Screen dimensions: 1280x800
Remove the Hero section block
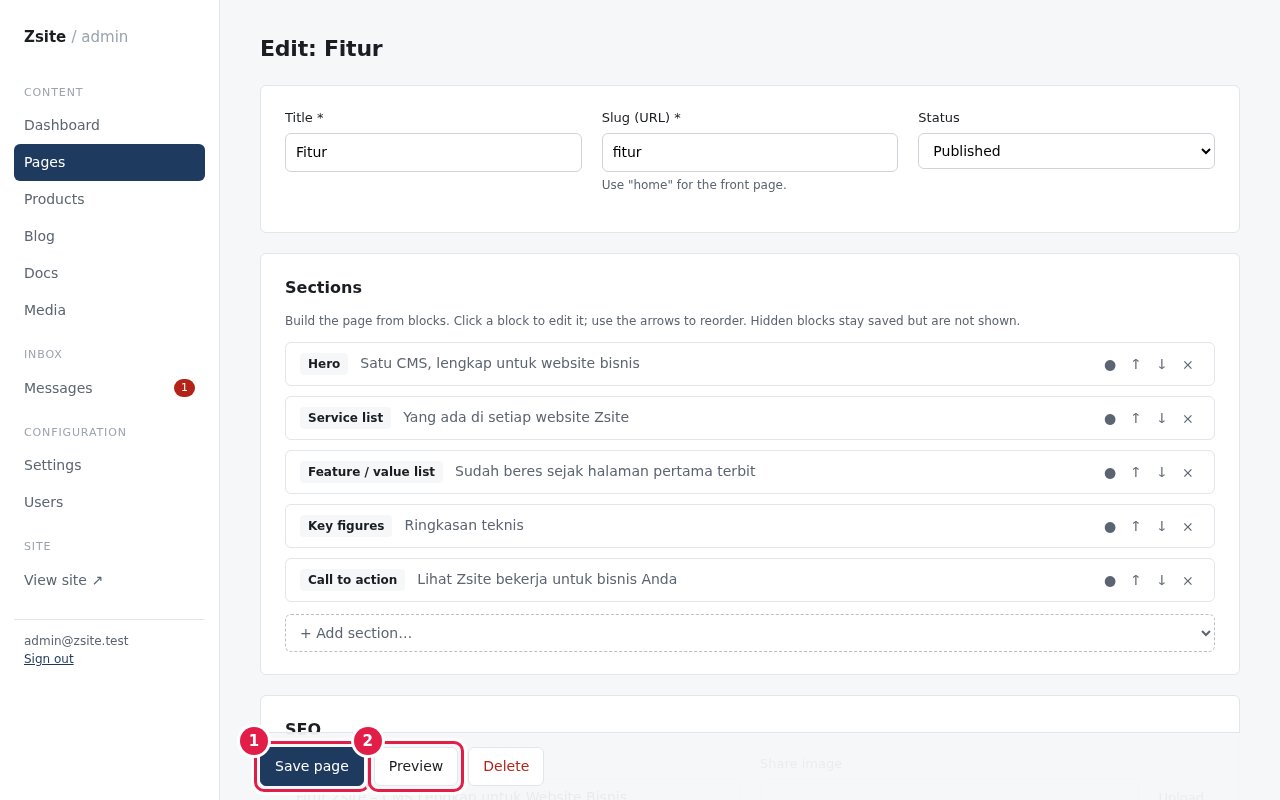pos(1188,364)
